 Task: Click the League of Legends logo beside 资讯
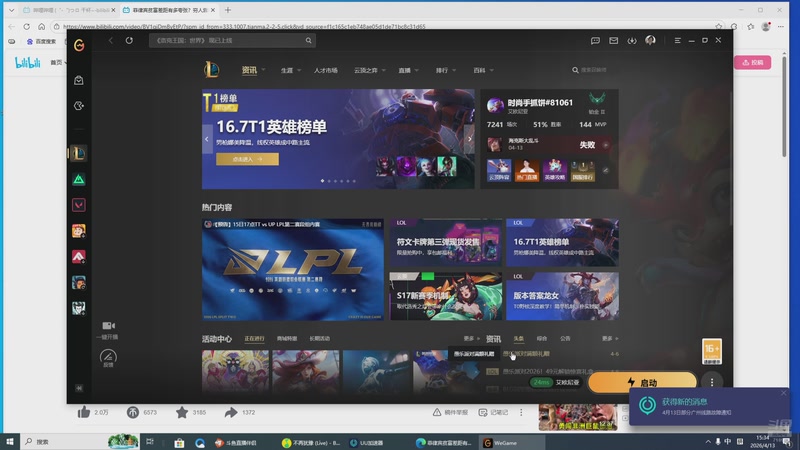tap(212, 70)
